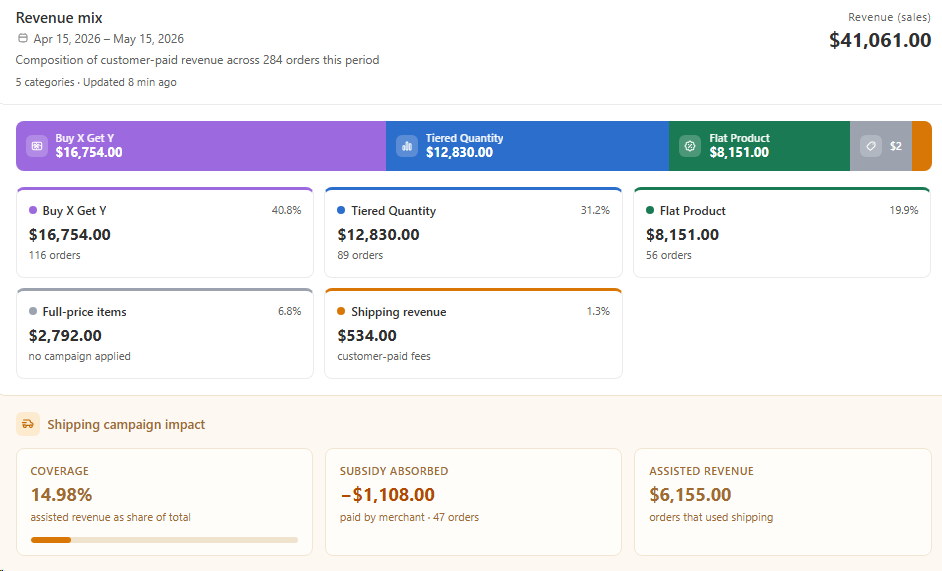This screenshot has width=942, height=571.
Task: Click the COVERAGE label
Action: 59,471
